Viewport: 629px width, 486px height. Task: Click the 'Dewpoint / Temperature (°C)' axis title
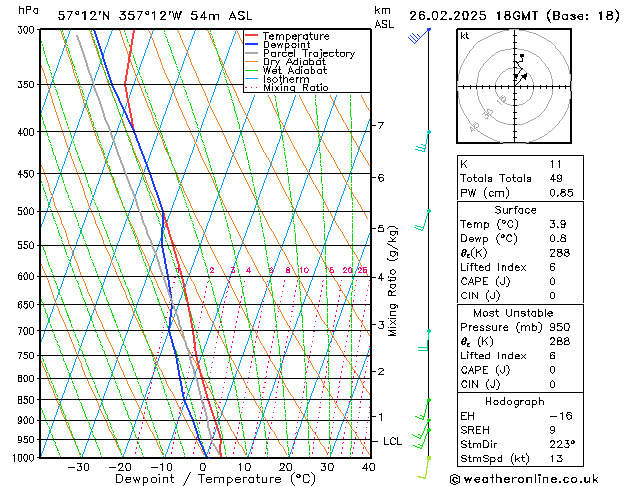point(215,479)
